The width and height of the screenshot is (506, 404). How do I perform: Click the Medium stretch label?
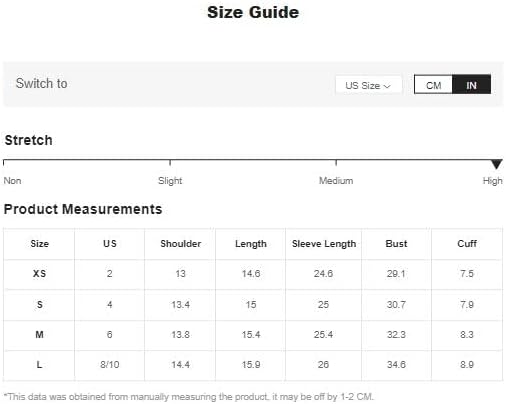[x=336, y=181]
